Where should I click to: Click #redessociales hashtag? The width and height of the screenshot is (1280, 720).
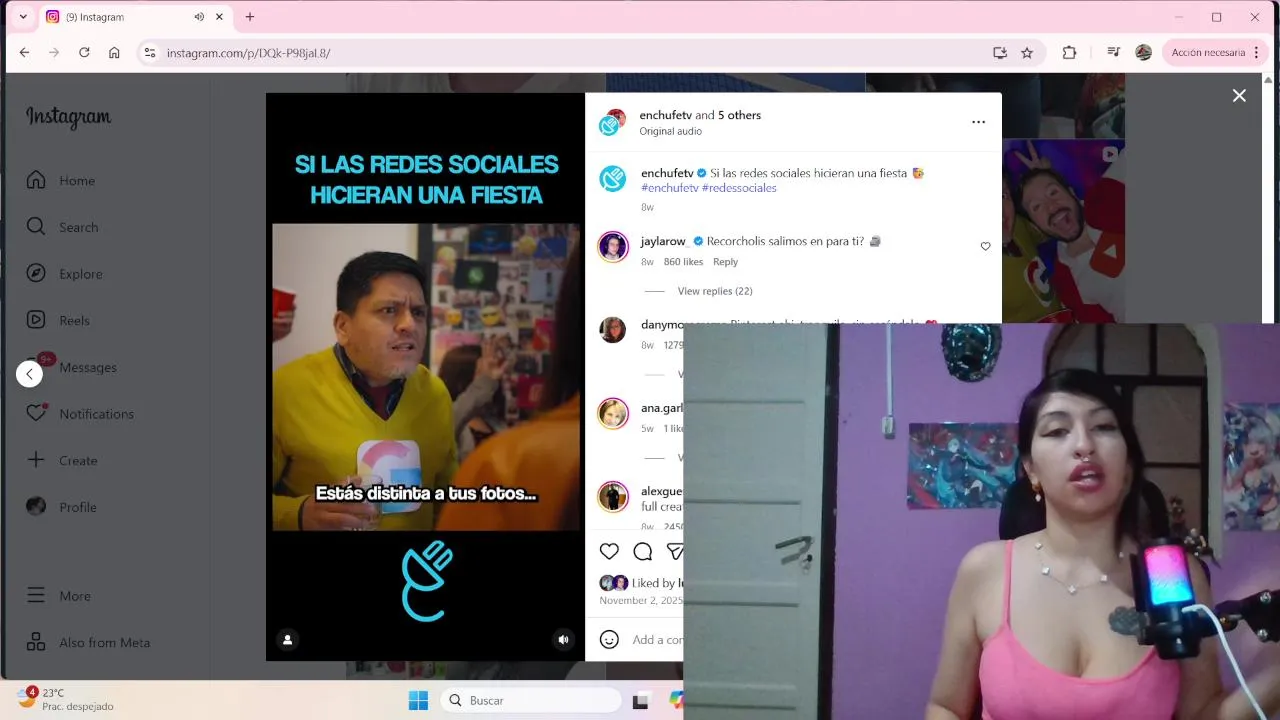(x=739, y=188)
